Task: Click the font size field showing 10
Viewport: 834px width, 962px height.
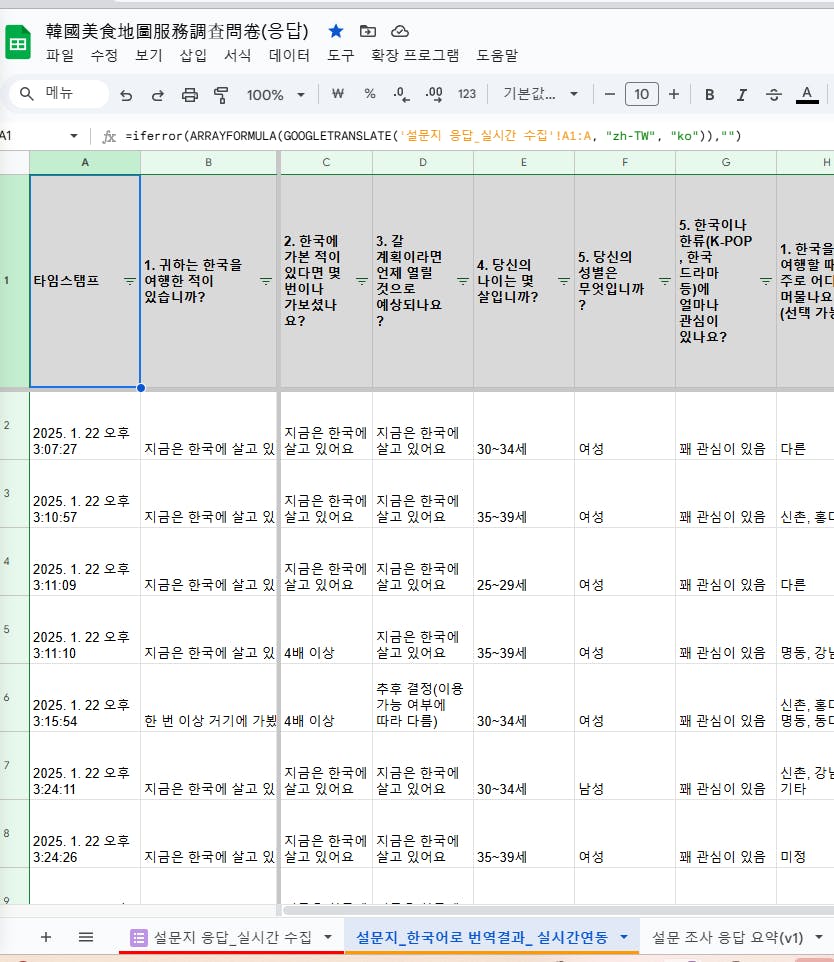Action: [x=641, y=94]
